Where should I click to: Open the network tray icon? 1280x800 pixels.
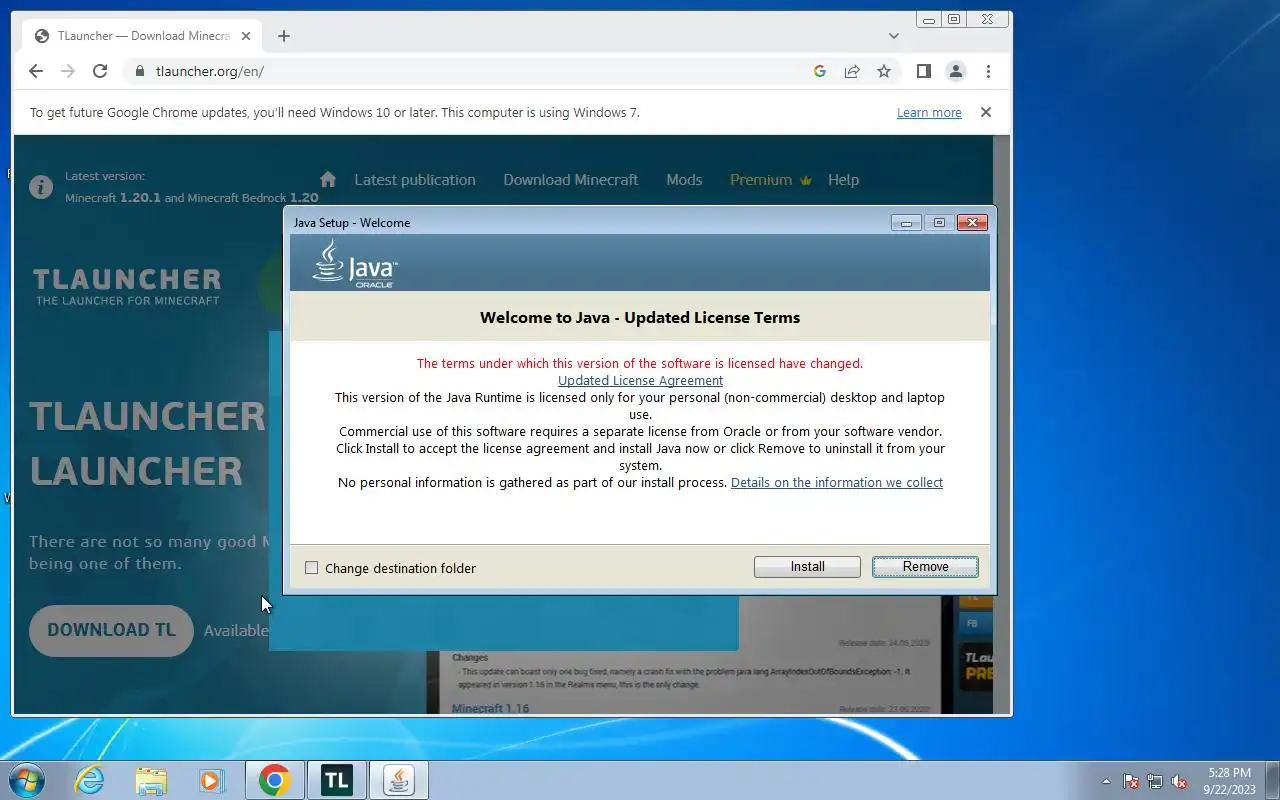click(1155, 781)
